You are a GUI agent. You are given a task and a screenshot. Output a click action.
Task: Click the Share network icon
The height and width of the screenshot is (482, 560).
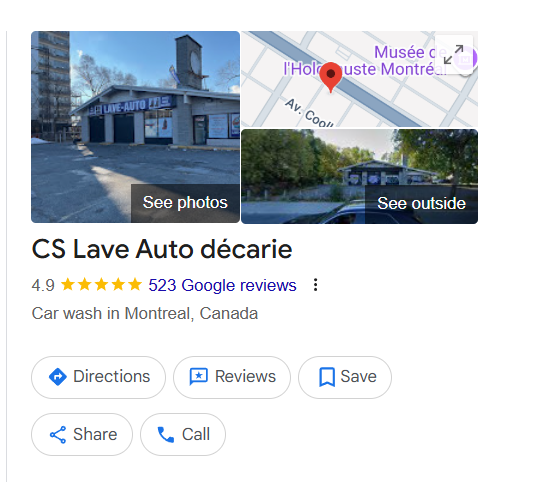[x=58, y=435]
